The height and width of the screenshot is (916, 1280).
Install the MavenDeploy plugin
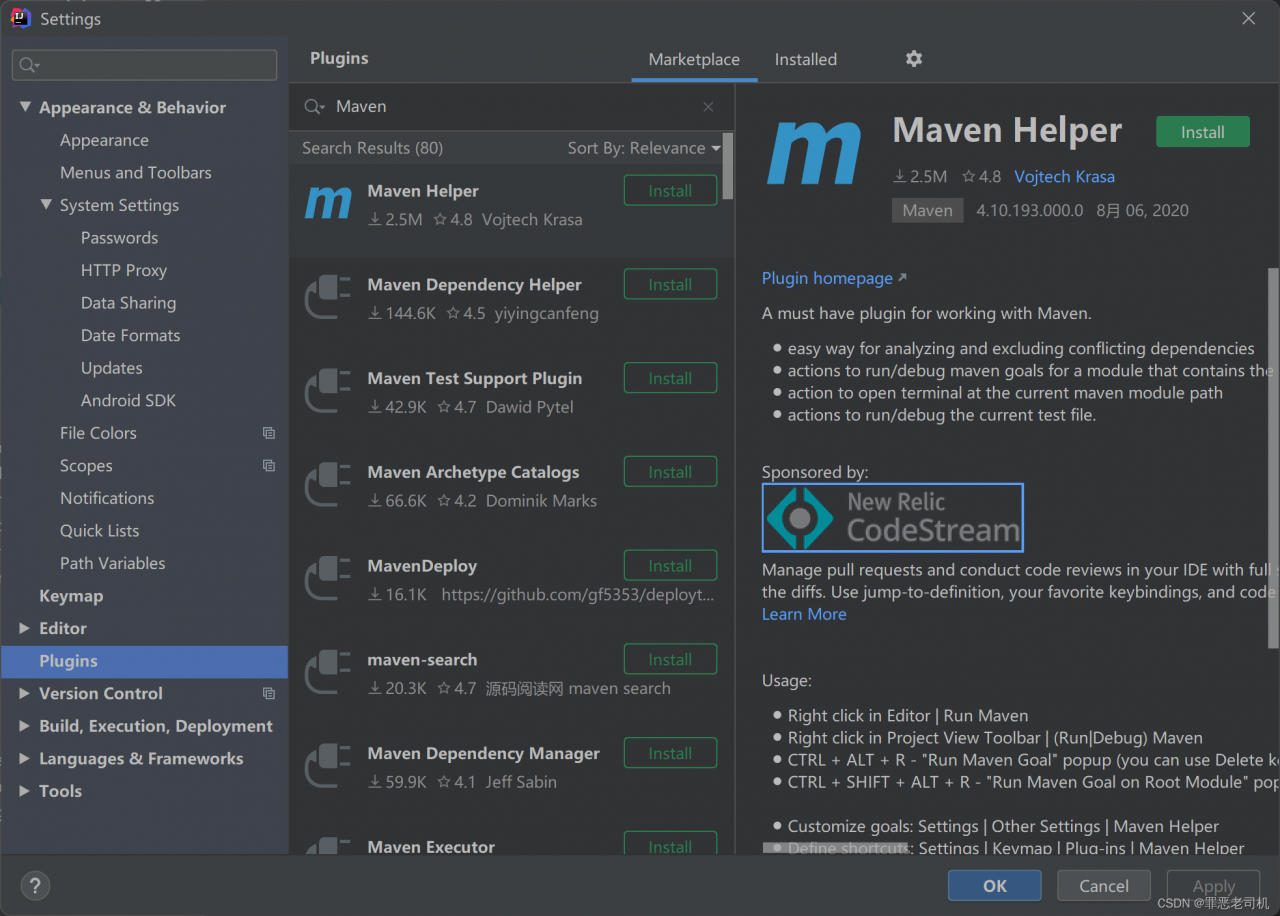click(x=670, y=566)
